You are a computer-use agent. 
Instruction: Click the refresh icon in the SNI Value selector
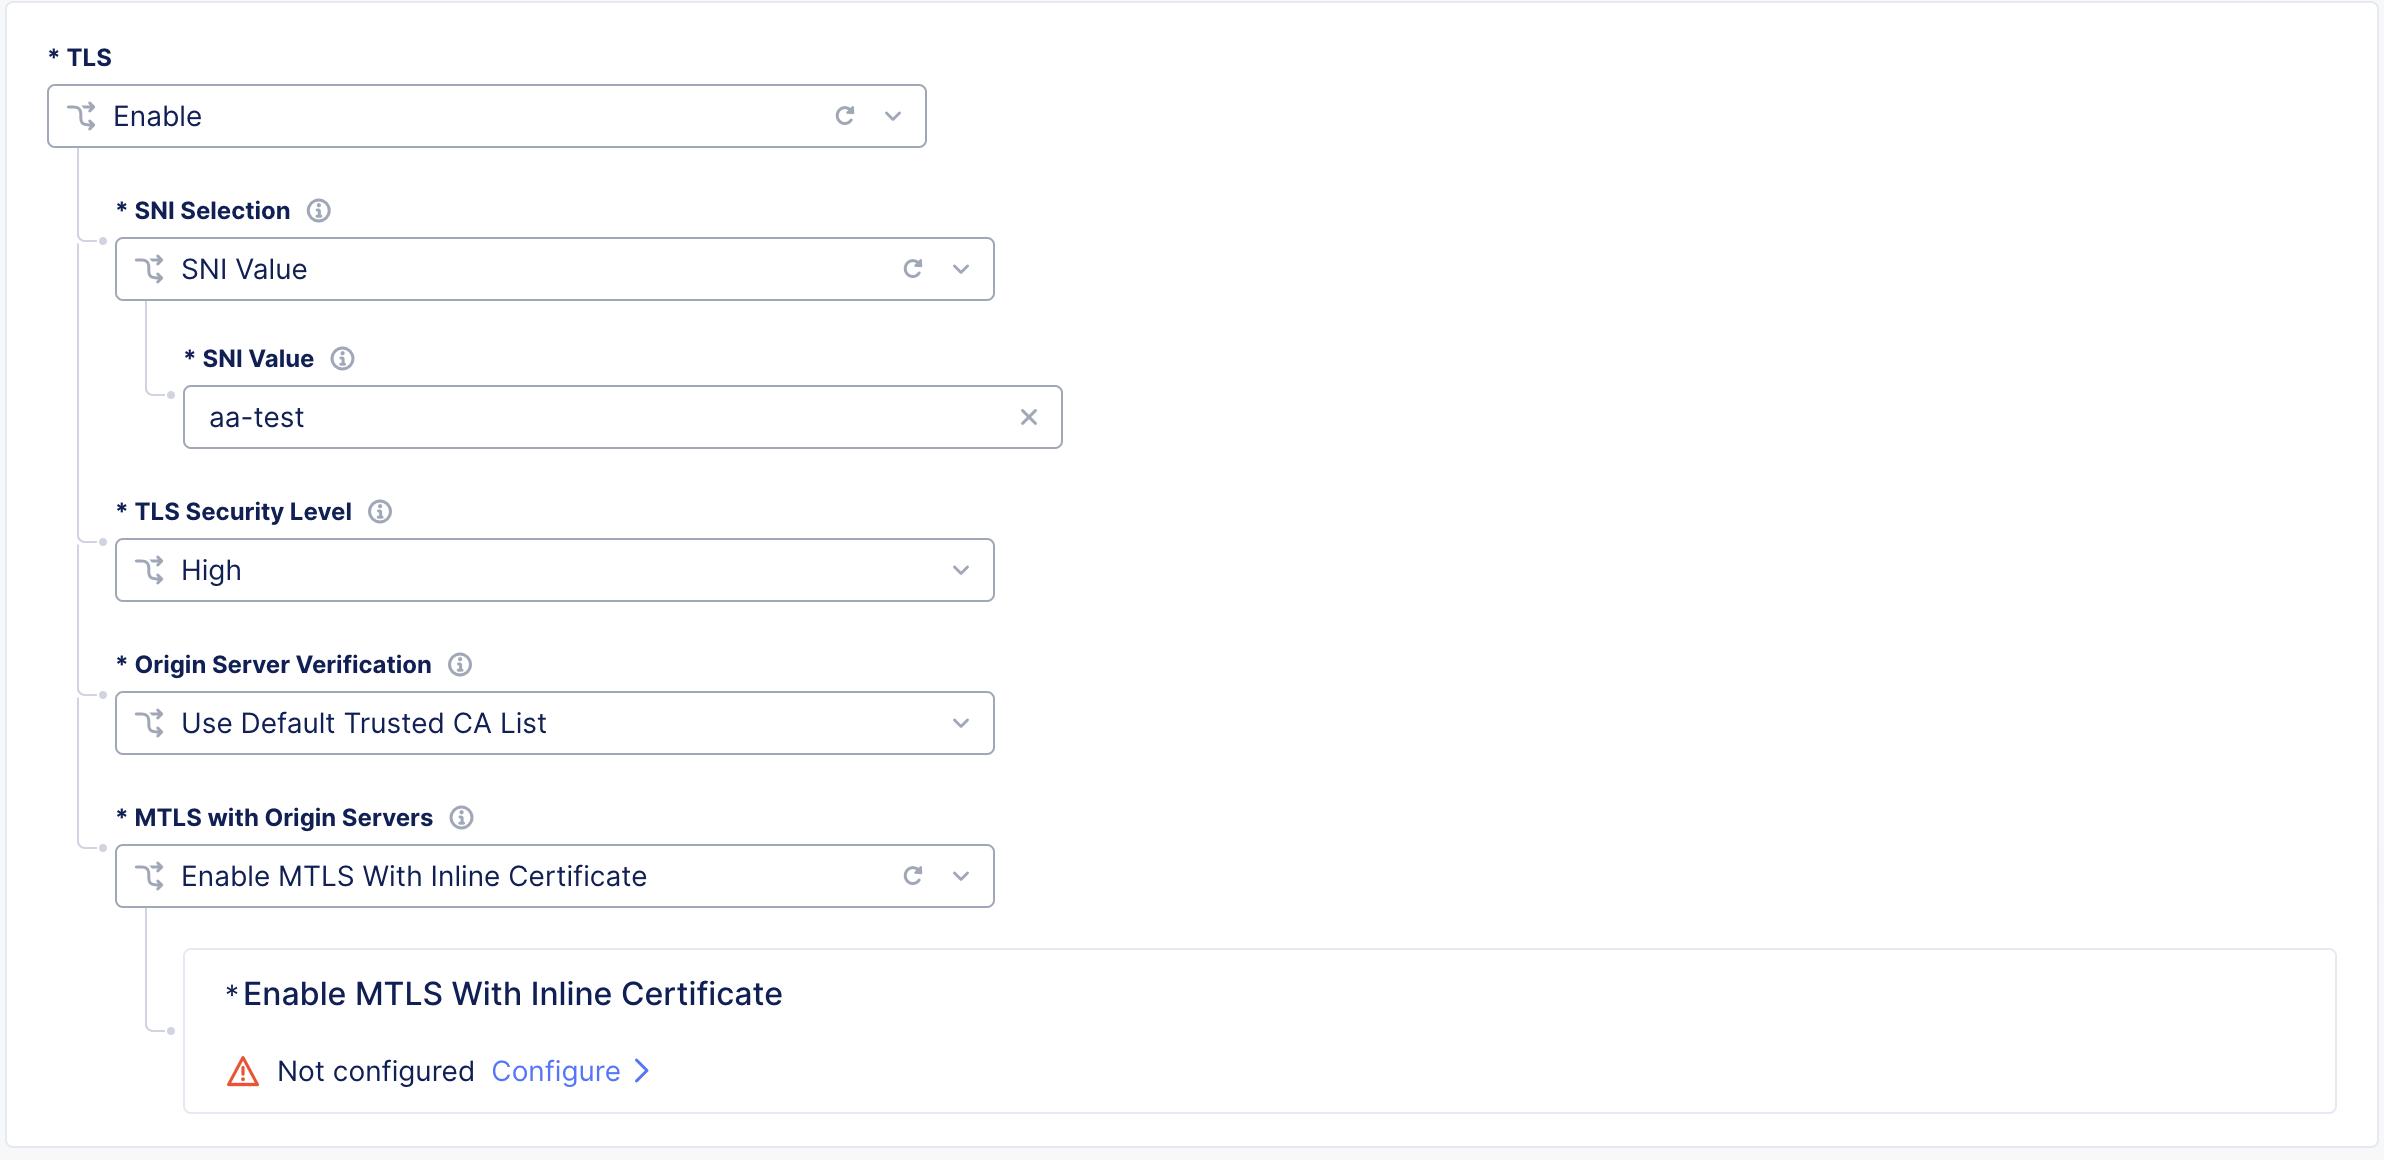pyautogui.click(x=911, y=268)
